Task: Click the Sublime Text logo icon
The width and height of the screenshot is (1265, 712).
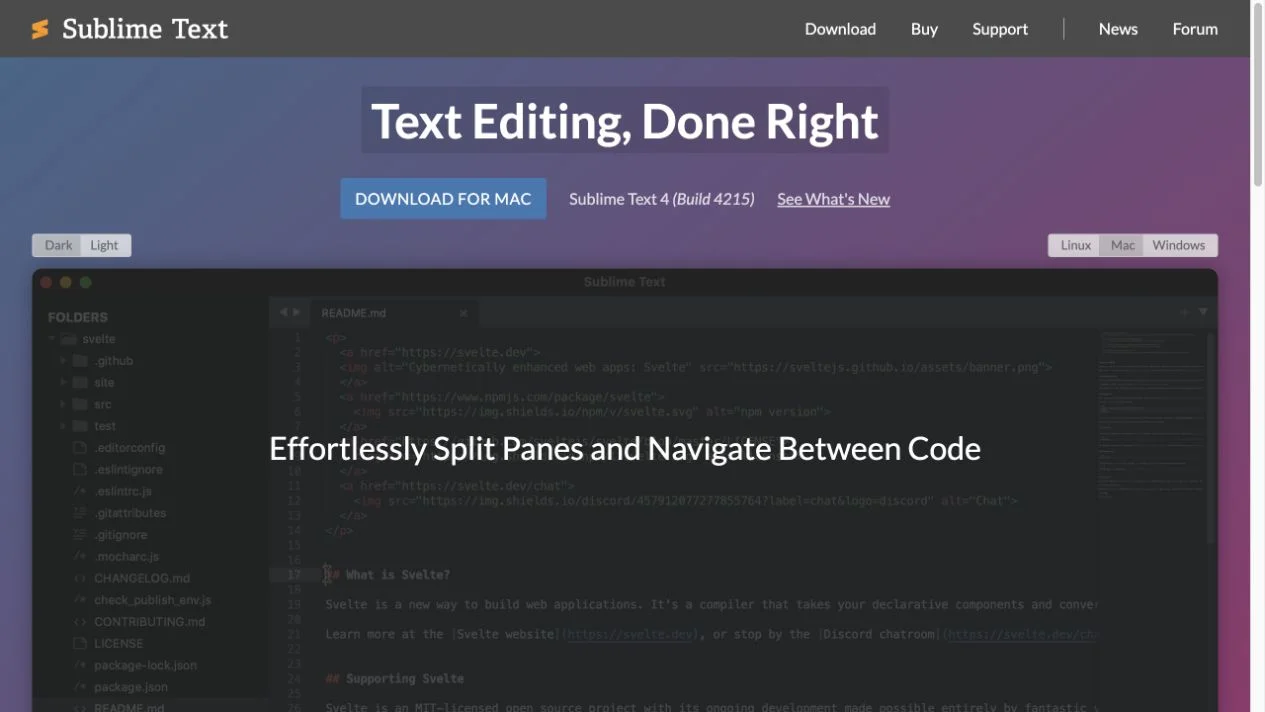Action: 40,29
